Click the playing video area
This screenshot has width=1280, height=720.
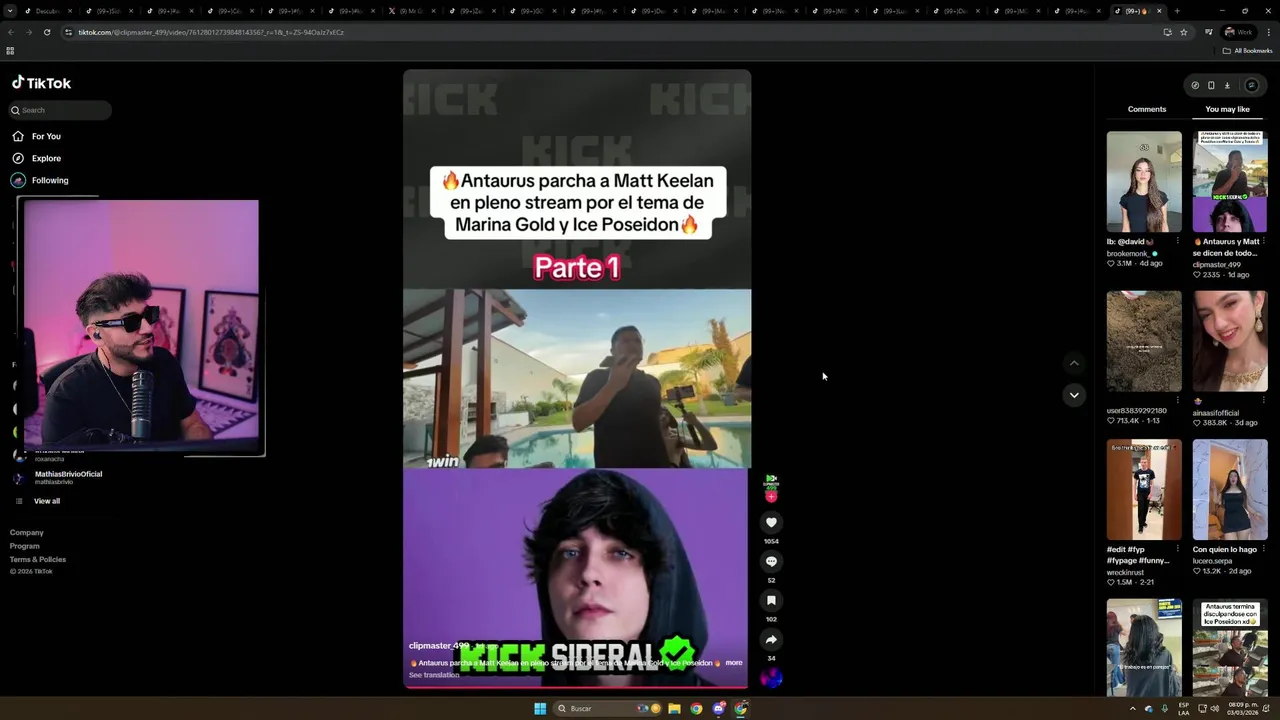[x=577, y=378]
